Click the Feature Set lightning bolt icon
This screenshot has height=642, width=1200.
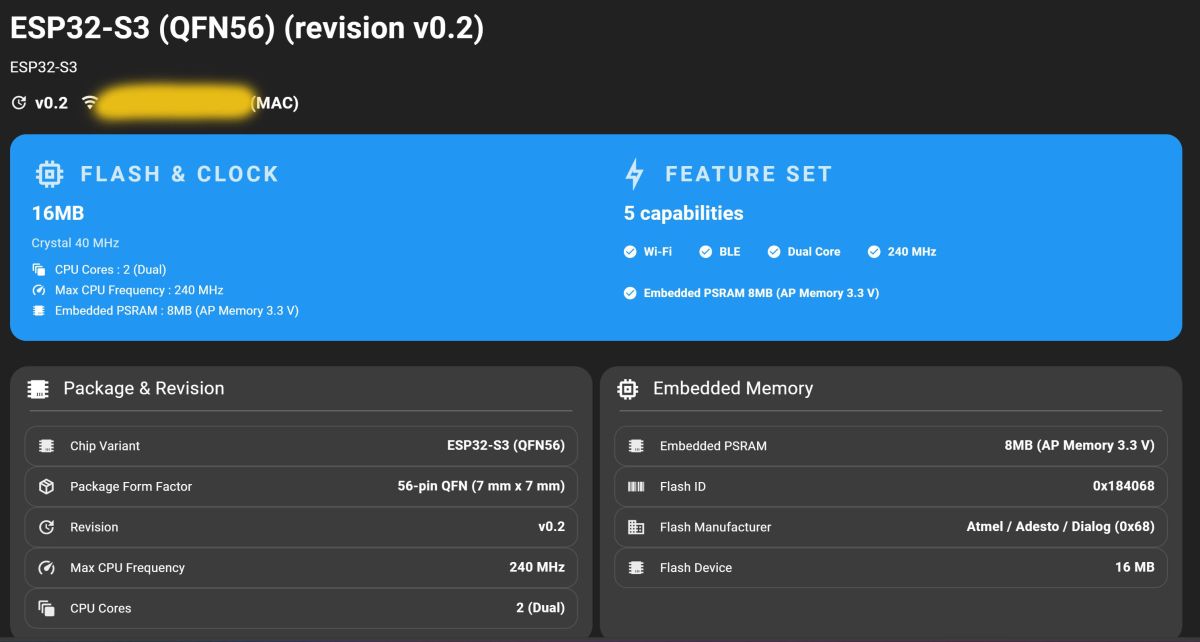click(x=634, y=174)
